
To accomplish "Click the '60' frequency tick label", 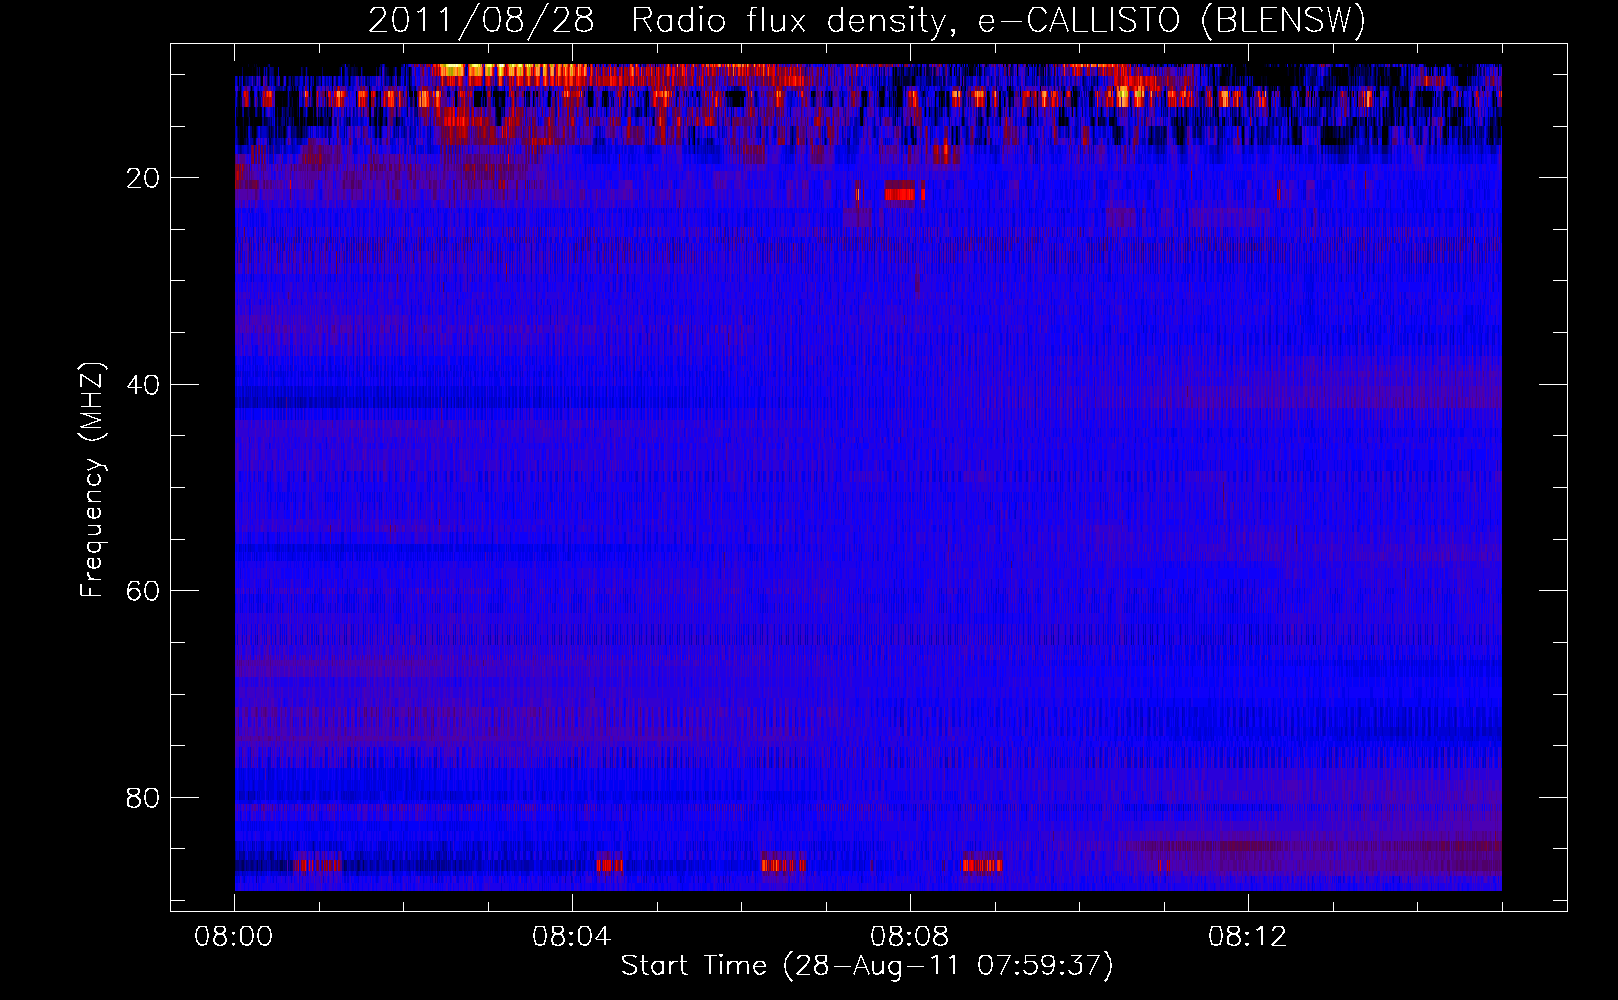I will pos(142,591).
